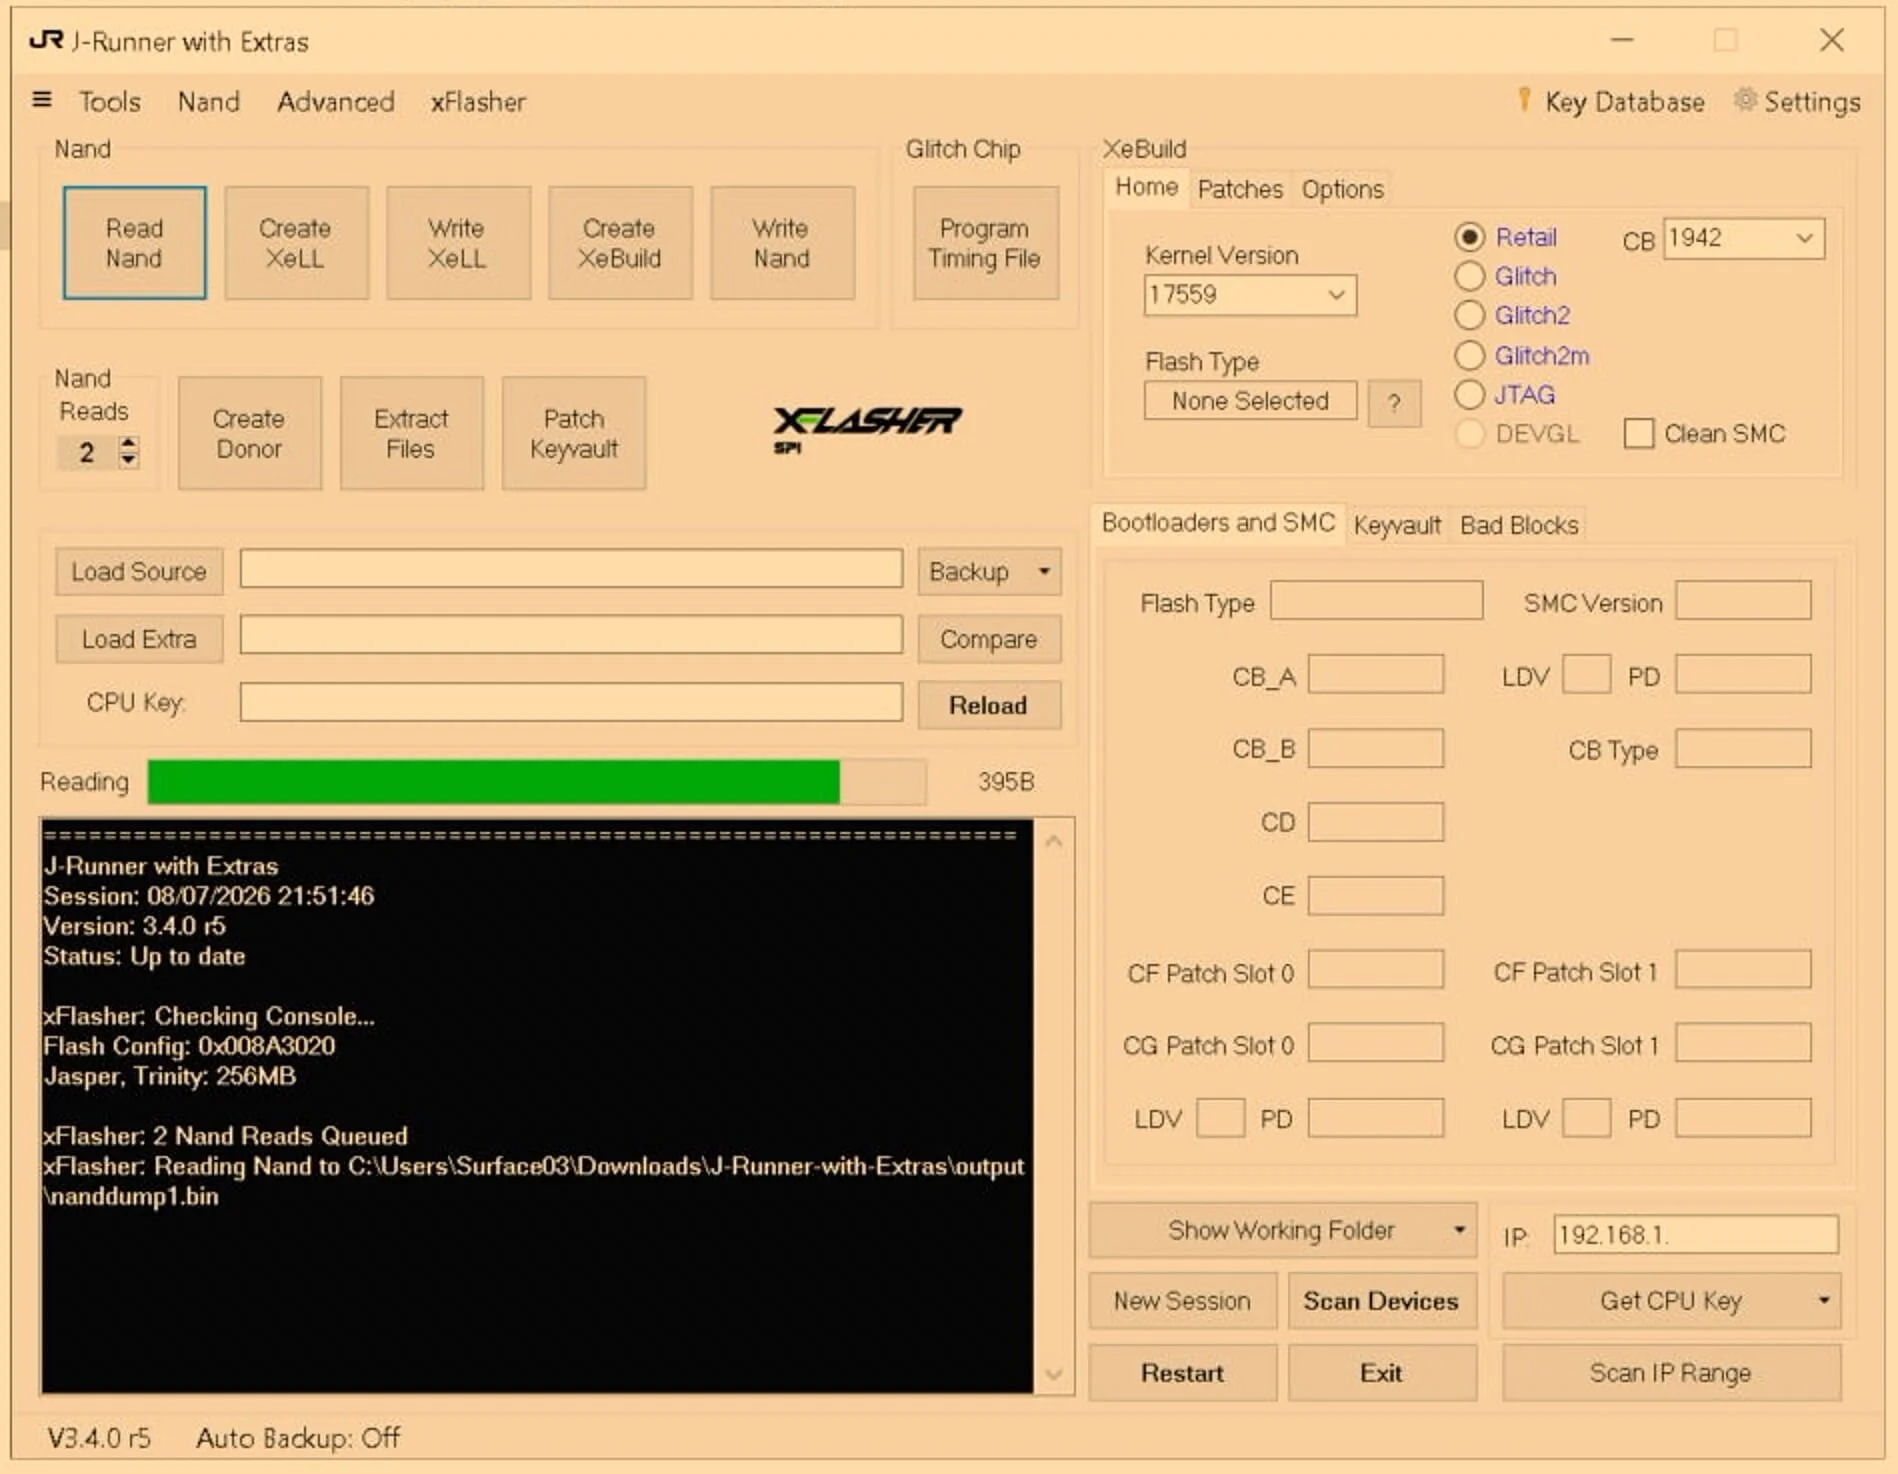Viewport: 1898px width, 1474px height.
Task: Click the Read Nand button
Action: point(134,243)
